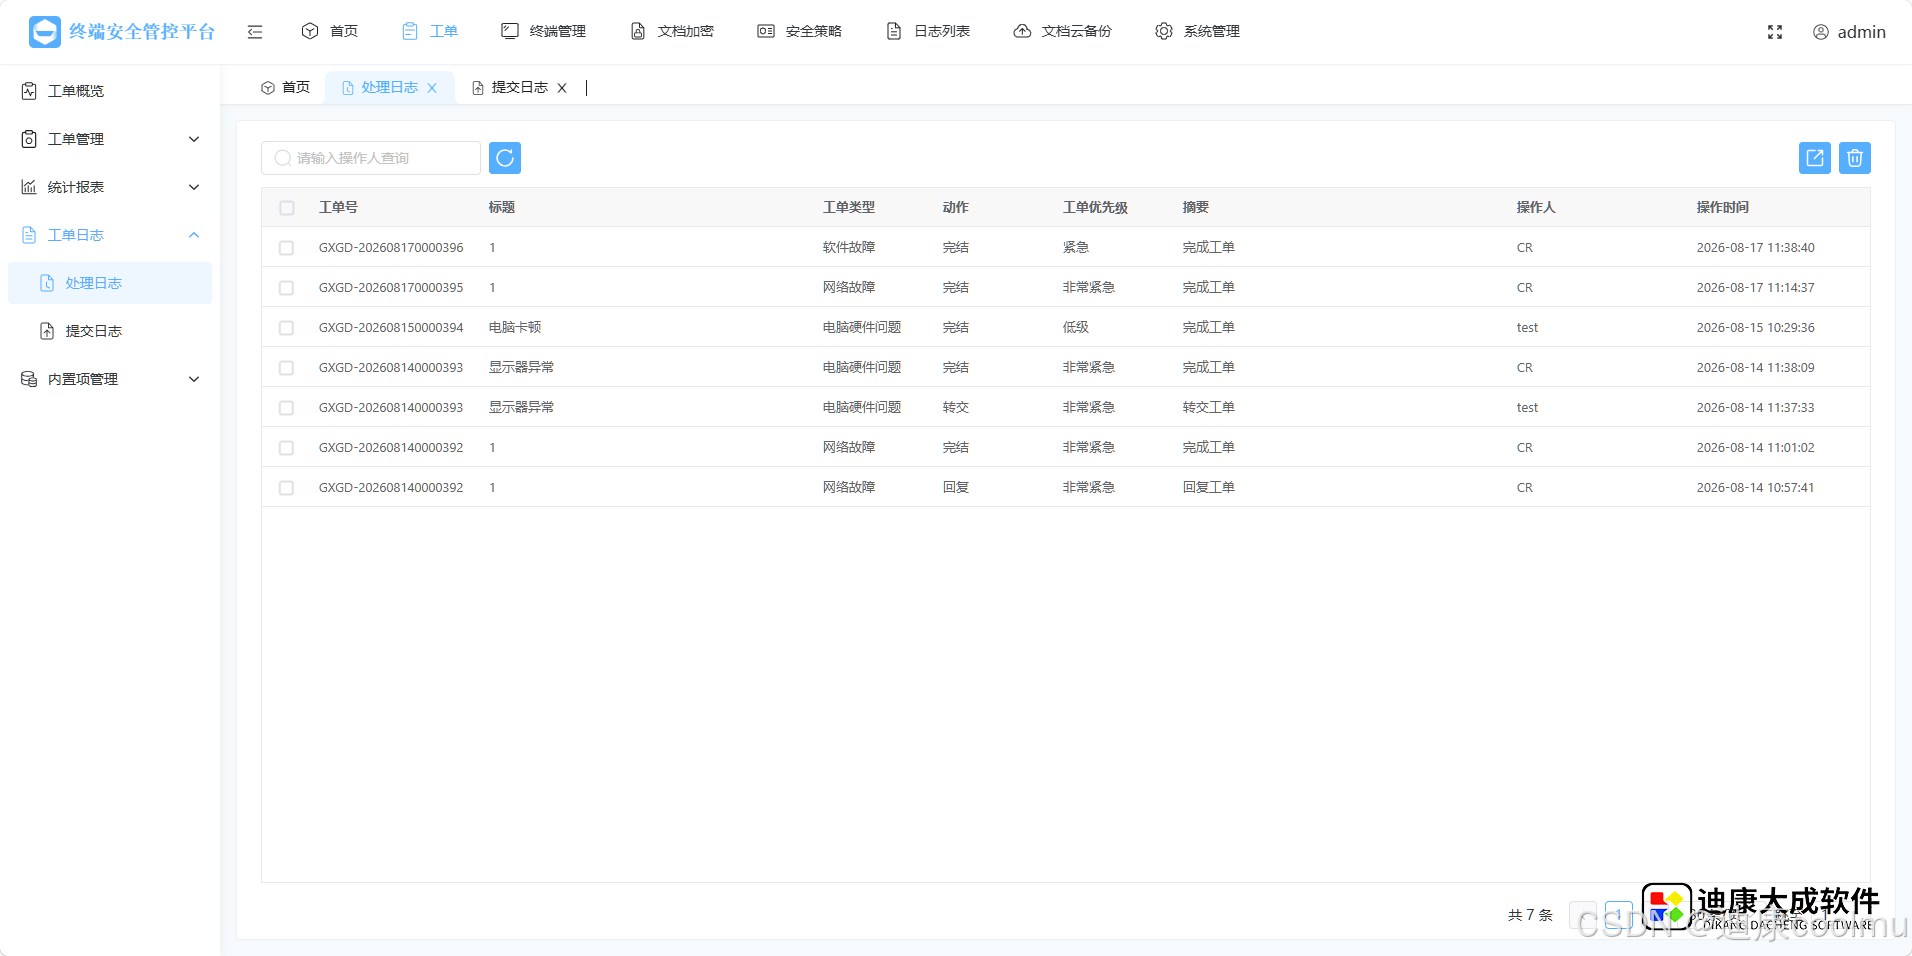This screenshot has width=1912, height=956.
Task: Toggle the select-all header checkbox
Action: click(287, 208)
